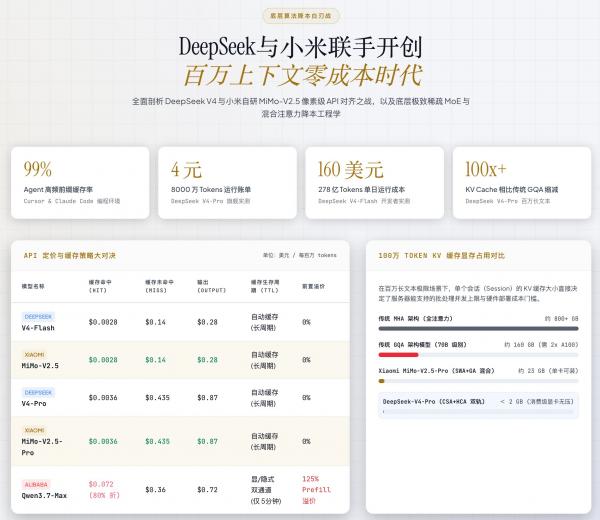The image size is (600, 520).
Task: Click the 0% premium in the MiMo-V2.5 row
Action: [x=306, y=360]
